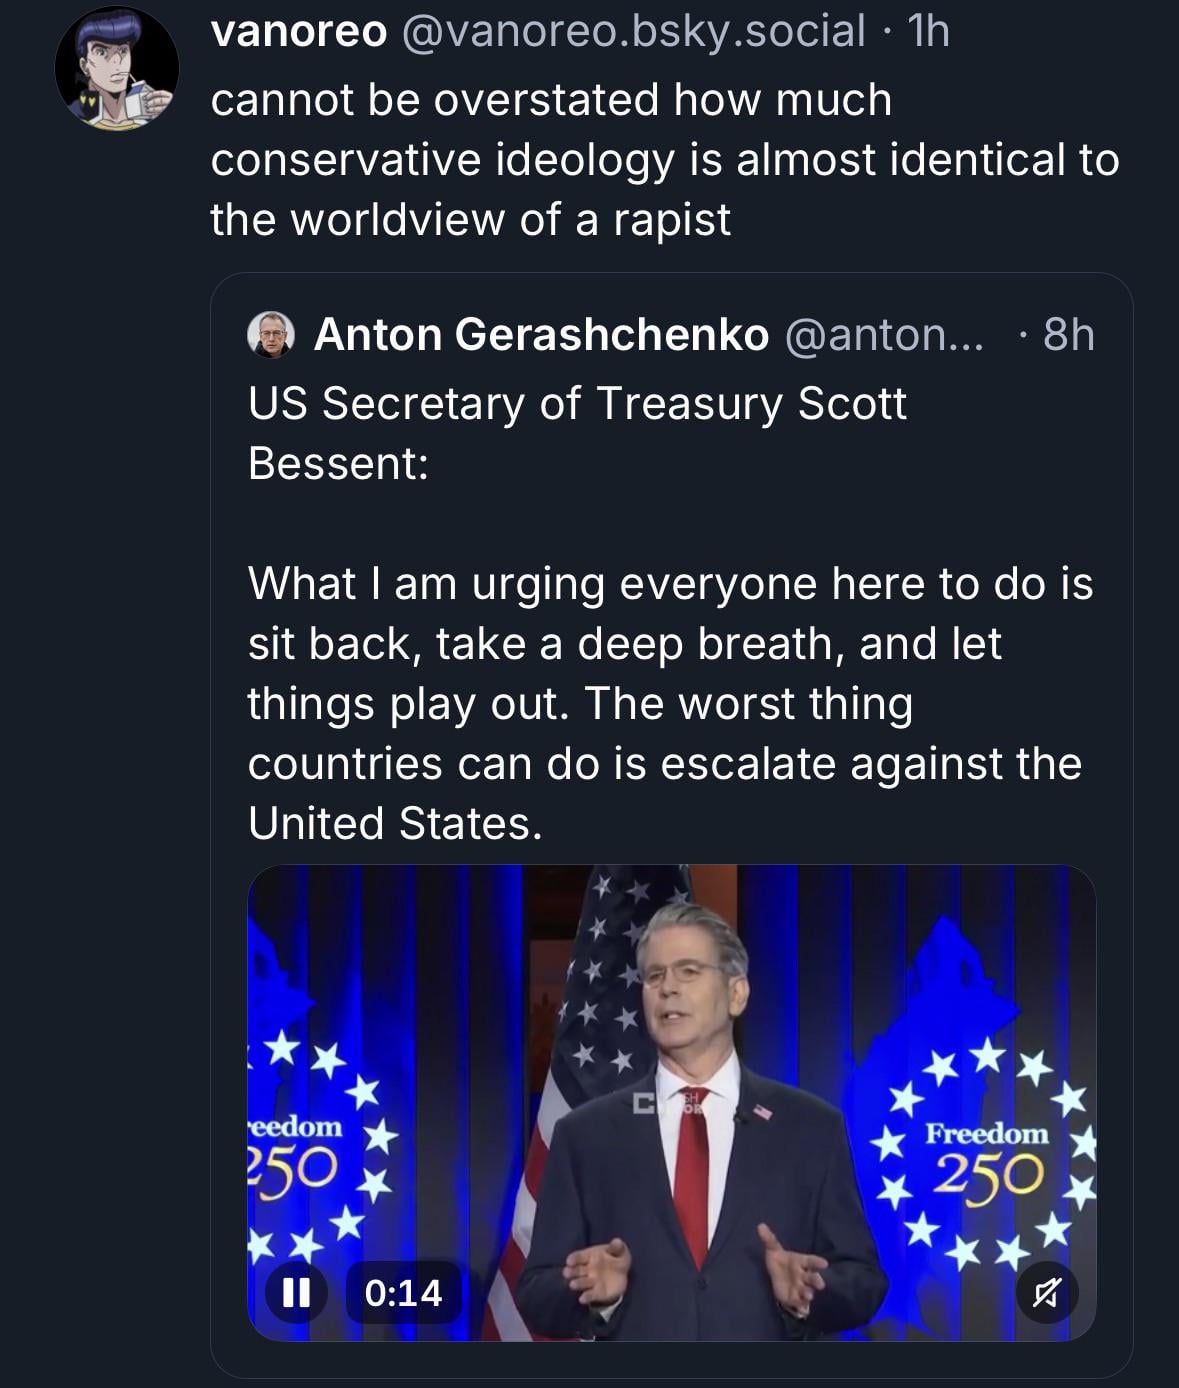
Task: Open the @vanoreo.bsky.social handle link
Action: [x=631, y=32]
